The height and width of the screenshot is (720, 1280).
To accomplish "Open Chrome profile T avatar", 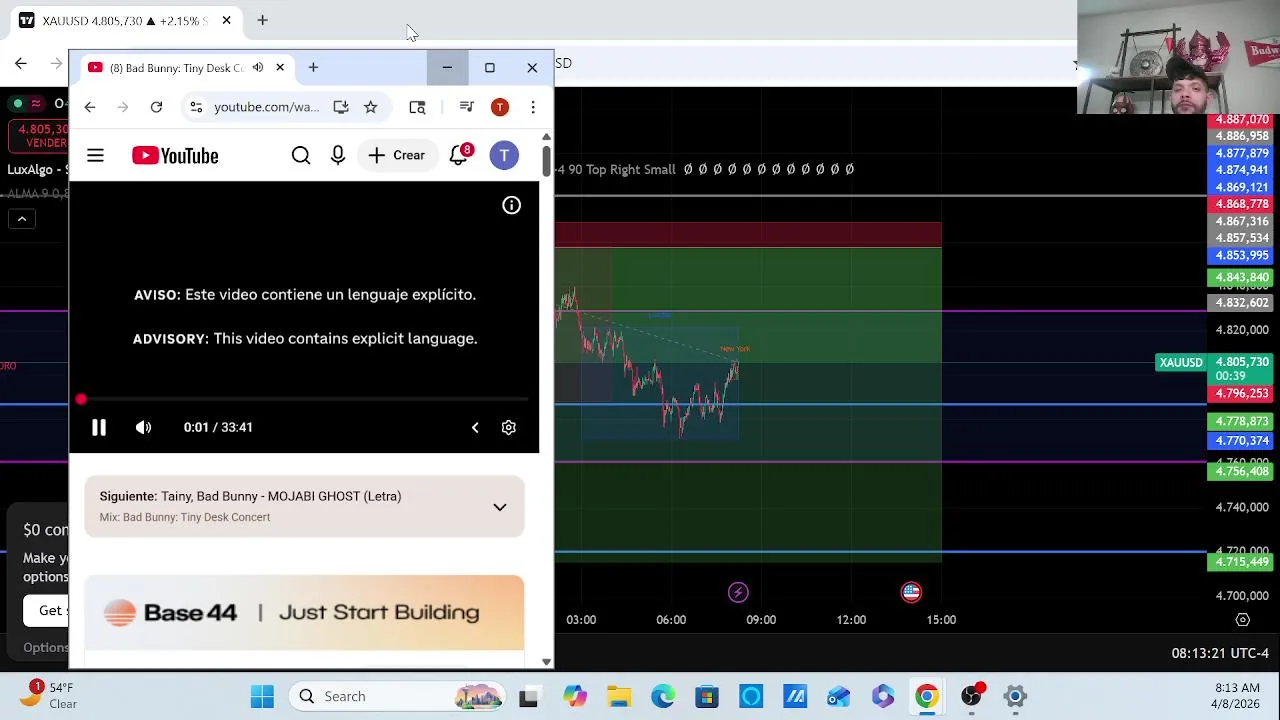I will [500, 107].
